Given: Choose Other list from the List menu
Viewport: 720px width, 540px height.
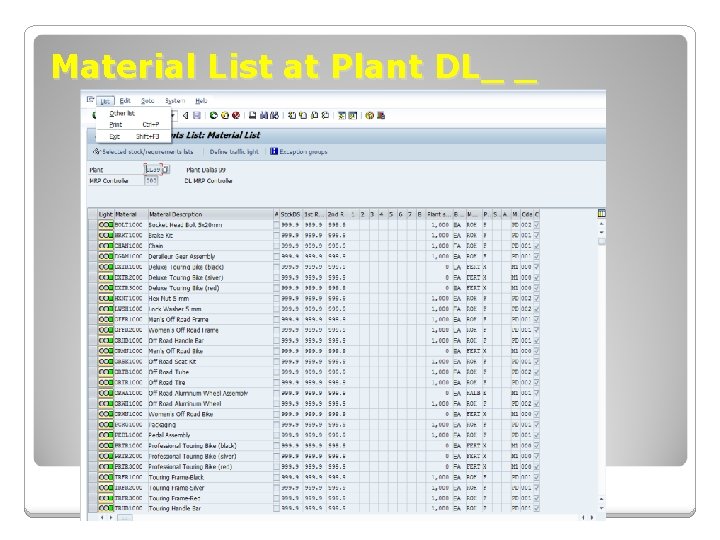Looking at the screenshot, I should tap(133, 113).
